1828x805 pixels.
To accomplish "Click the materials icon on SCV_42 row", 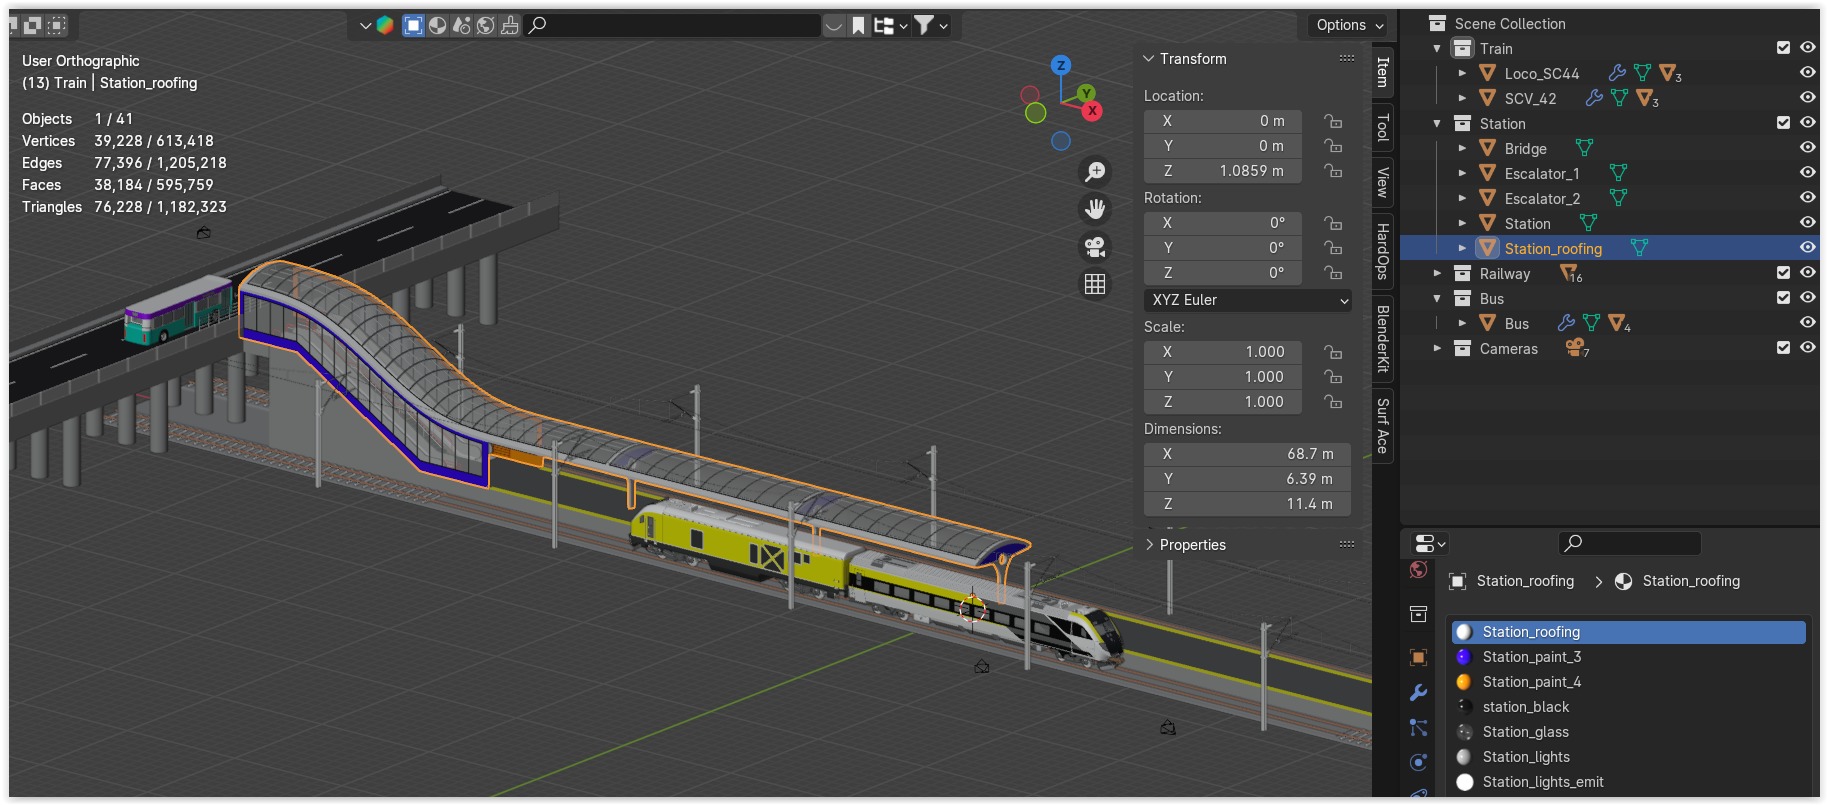I will [1647, 99].
